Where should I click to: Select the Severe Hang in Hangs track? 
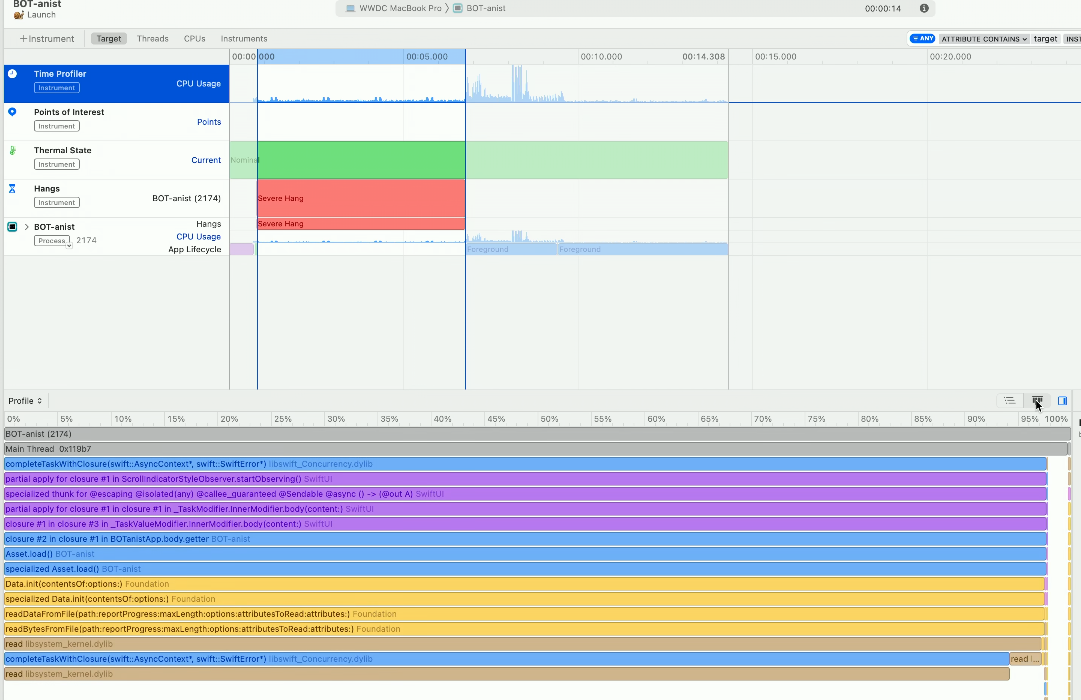[x=361, y=198]
